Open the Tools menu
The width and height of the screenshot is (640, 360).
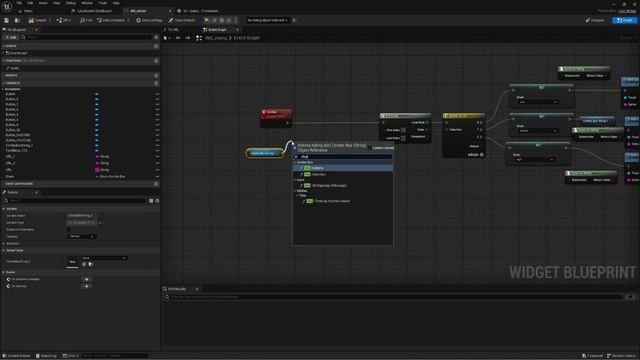(x=102, y=3)
